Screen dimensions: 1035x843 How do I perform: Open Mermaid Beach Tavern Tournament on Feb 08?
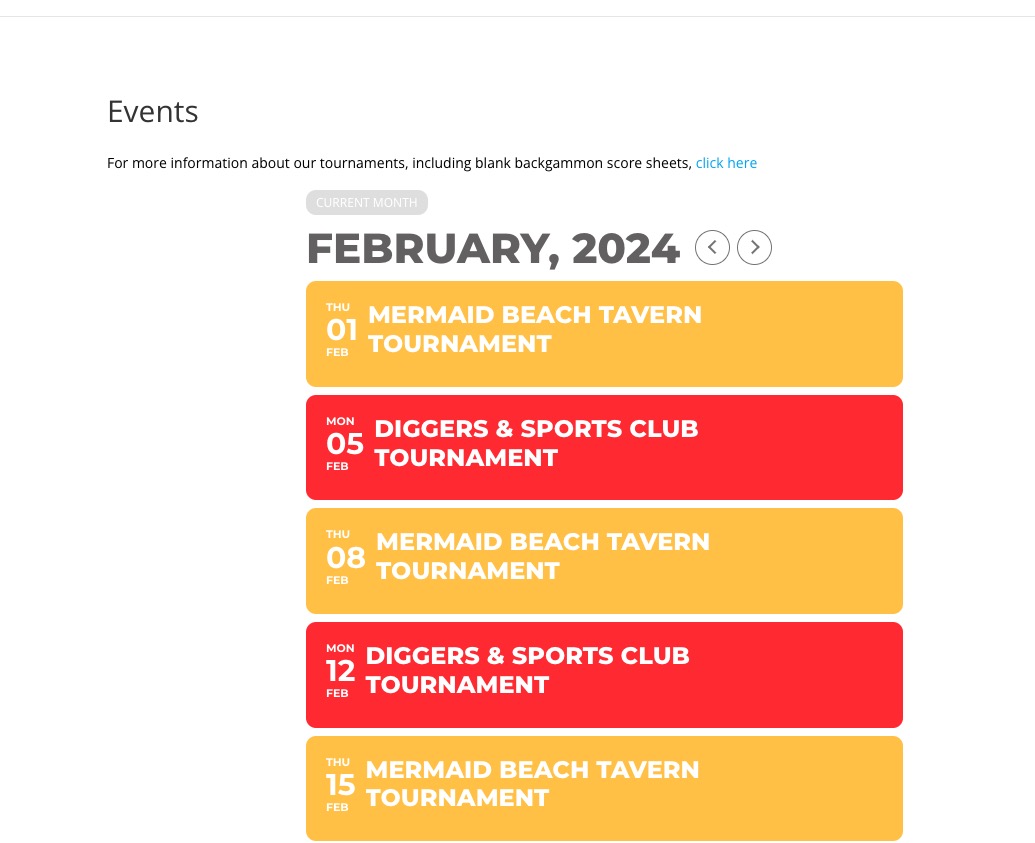(x=604, y=561)
